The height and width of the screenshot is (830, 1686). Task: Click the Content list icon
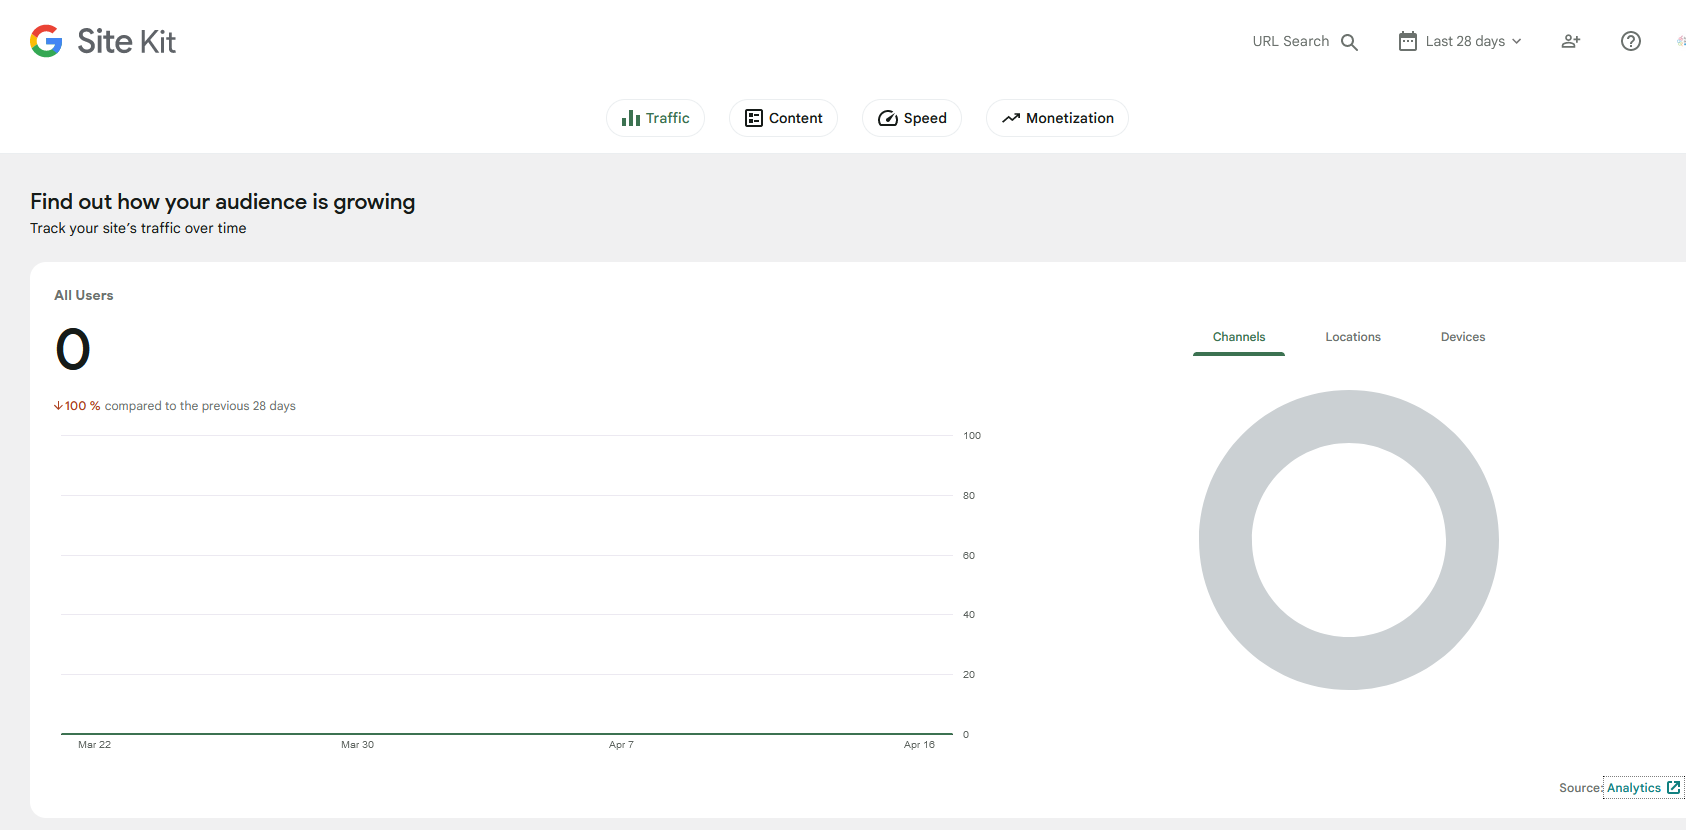tap(754, 118)
